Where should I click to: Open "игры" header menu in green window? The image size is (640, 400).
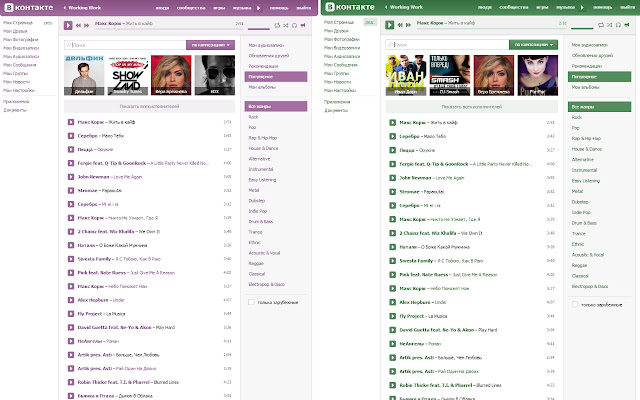click(x=542, y=7)
